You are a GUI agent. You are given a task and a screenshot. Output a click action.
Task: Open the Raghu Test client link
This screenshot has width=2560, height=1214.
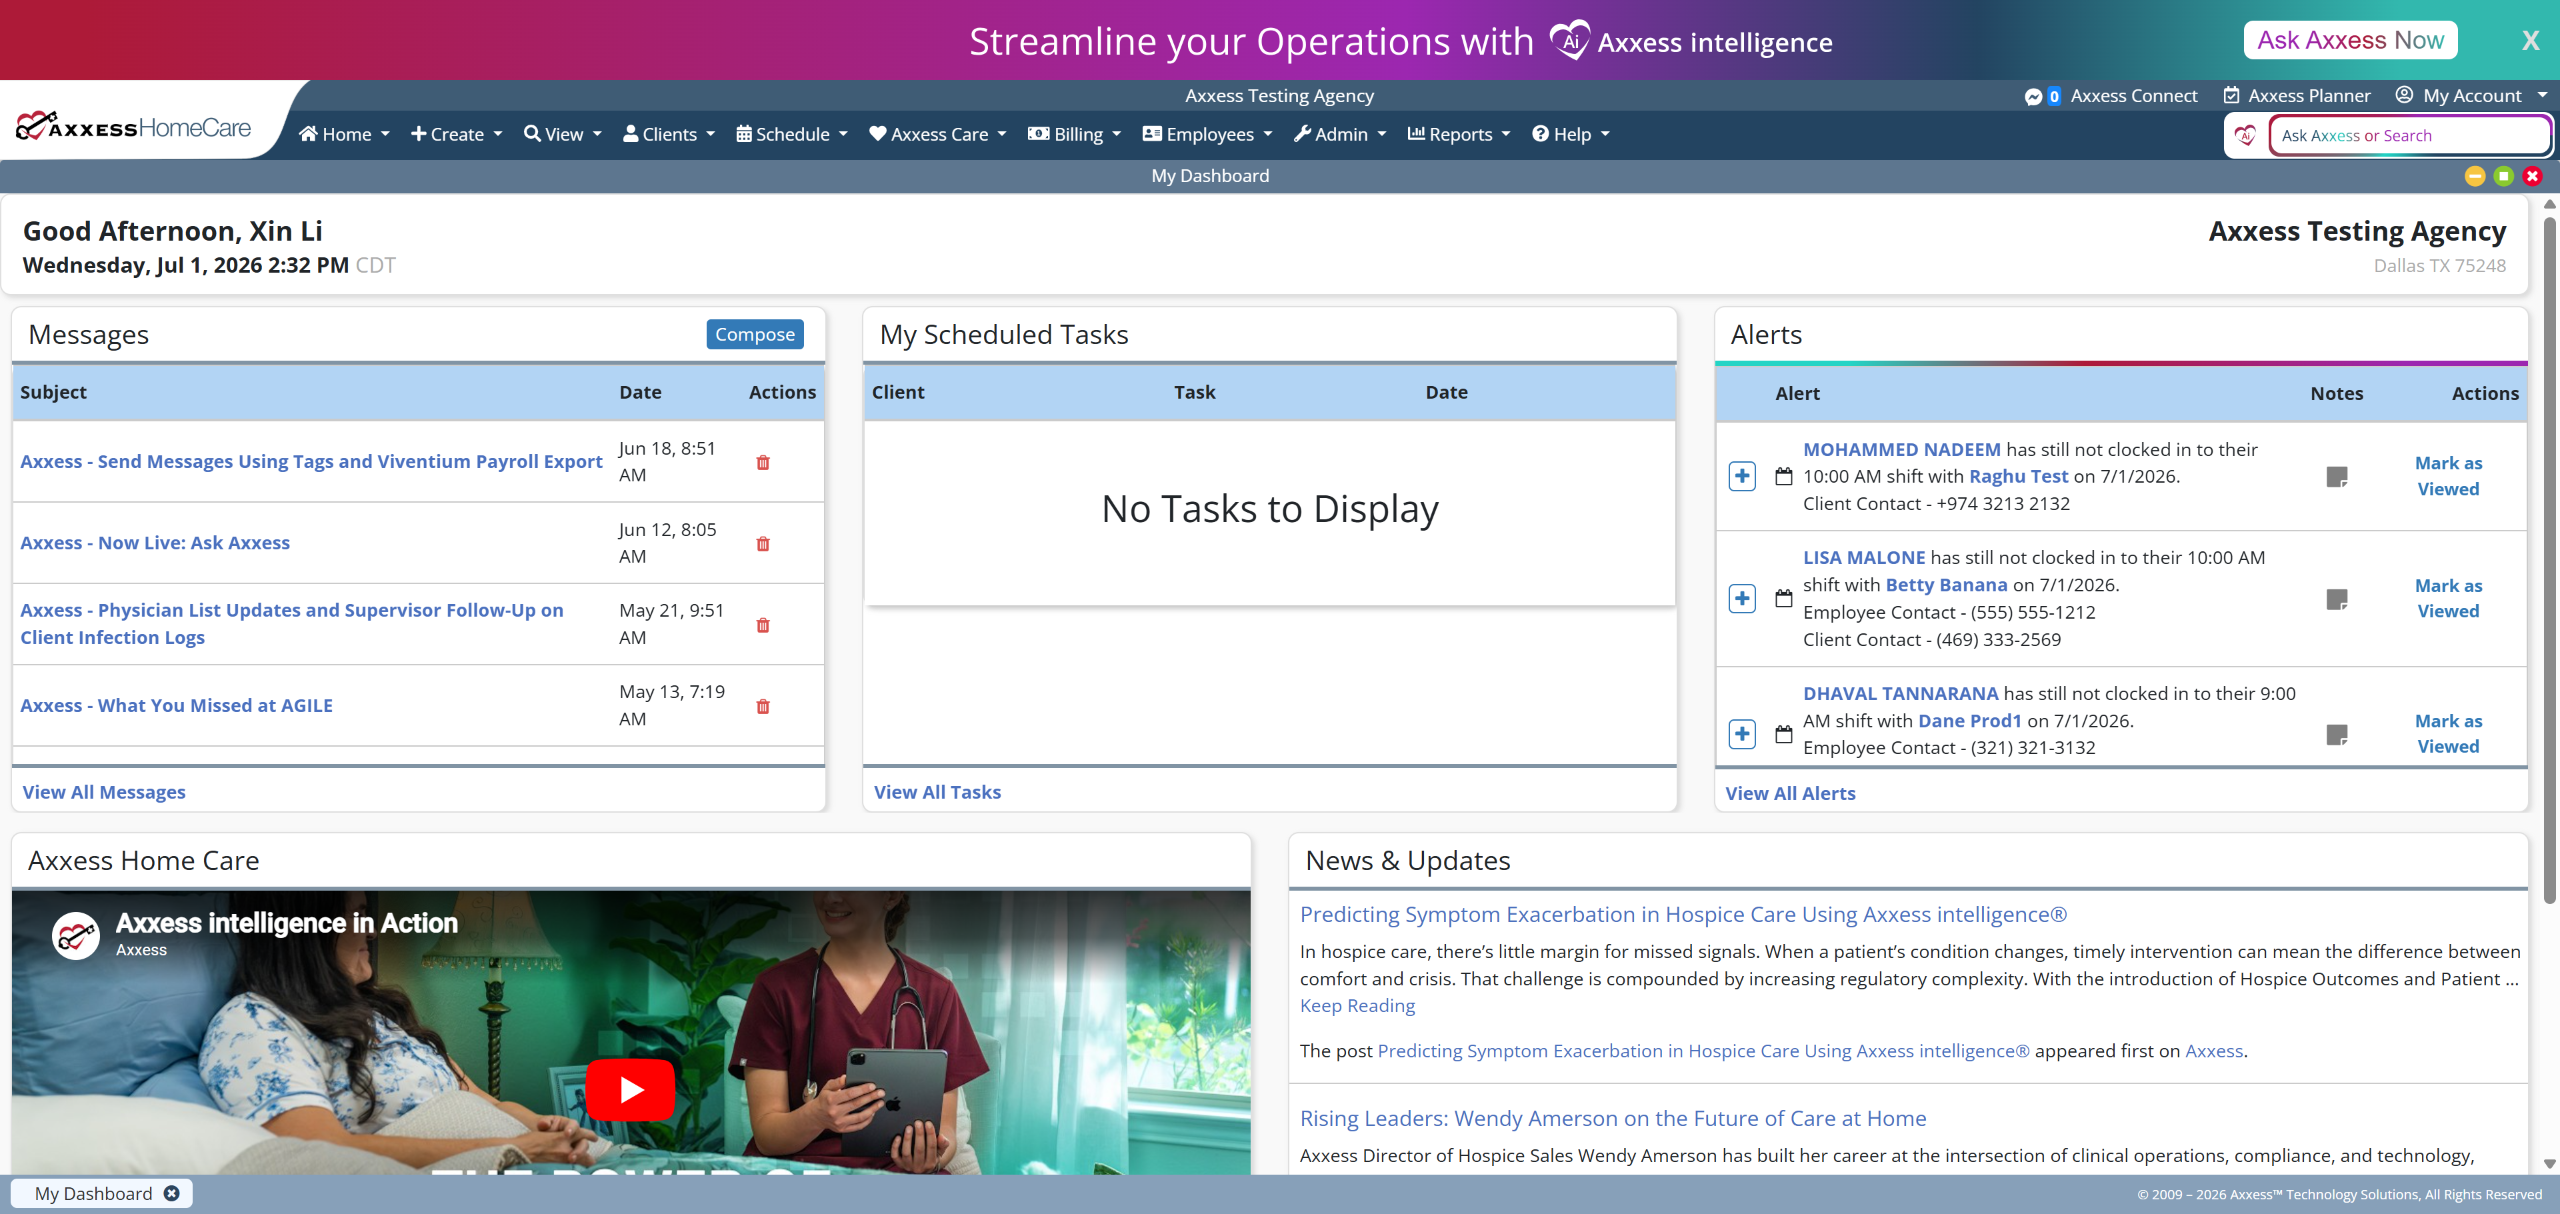[2018, 476]
